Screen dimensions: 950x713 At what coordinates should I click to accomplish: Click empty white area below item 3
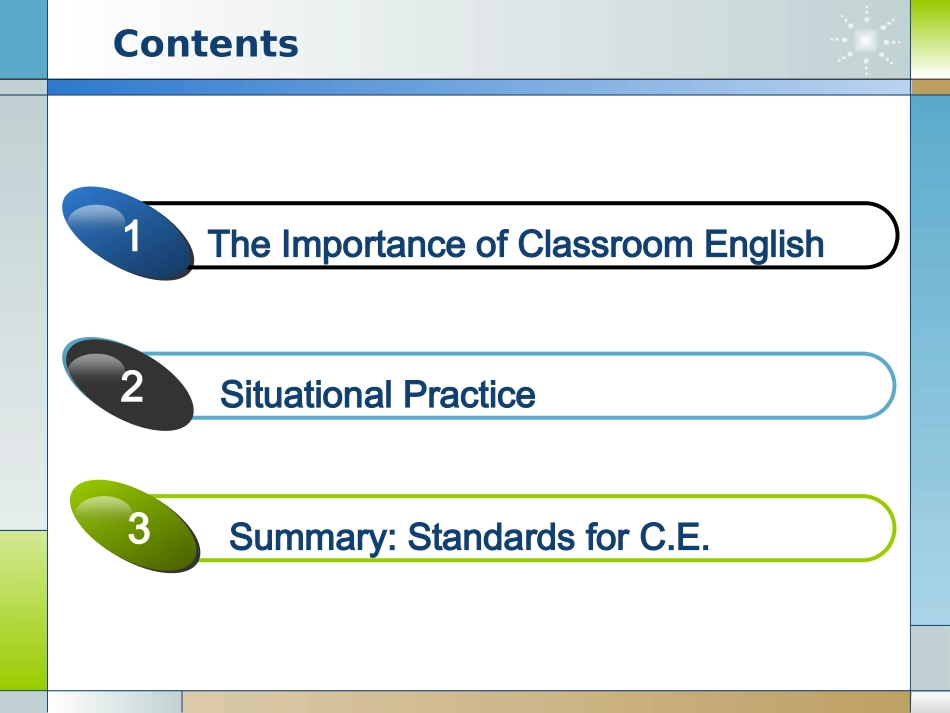(478, 630)
